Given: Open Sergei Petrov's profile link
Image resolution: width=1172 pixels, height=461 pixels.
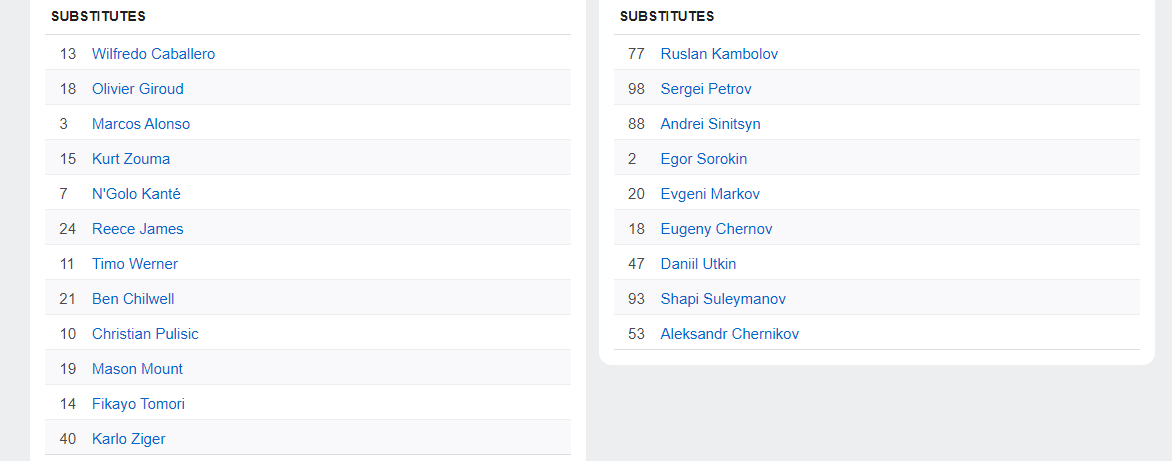Looking at the screenshot, I should pyautogui.click(x=706, y=89).
